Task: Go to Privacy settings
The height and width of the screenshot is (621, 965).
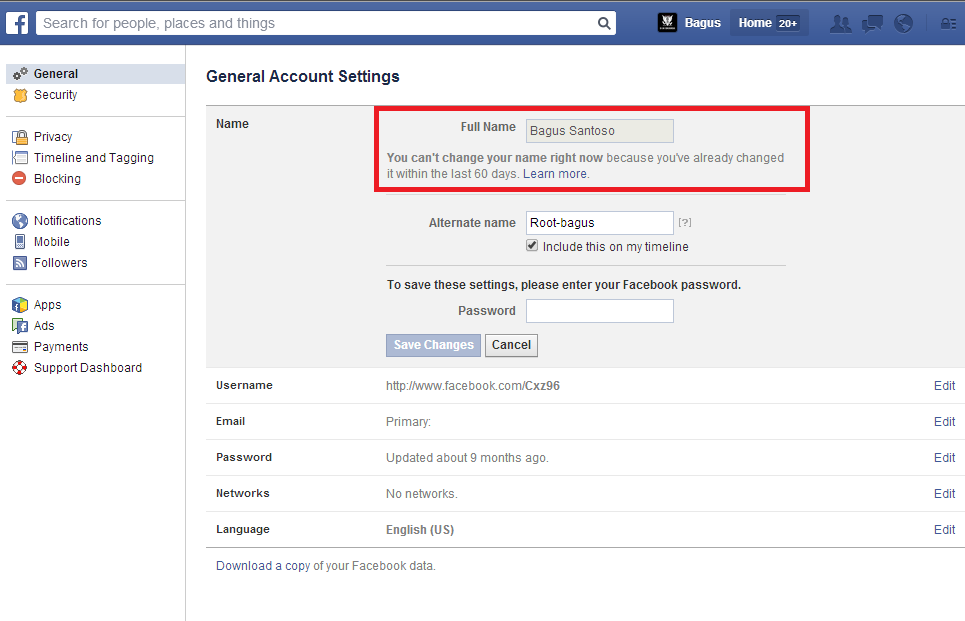Action: coord(53,137)
